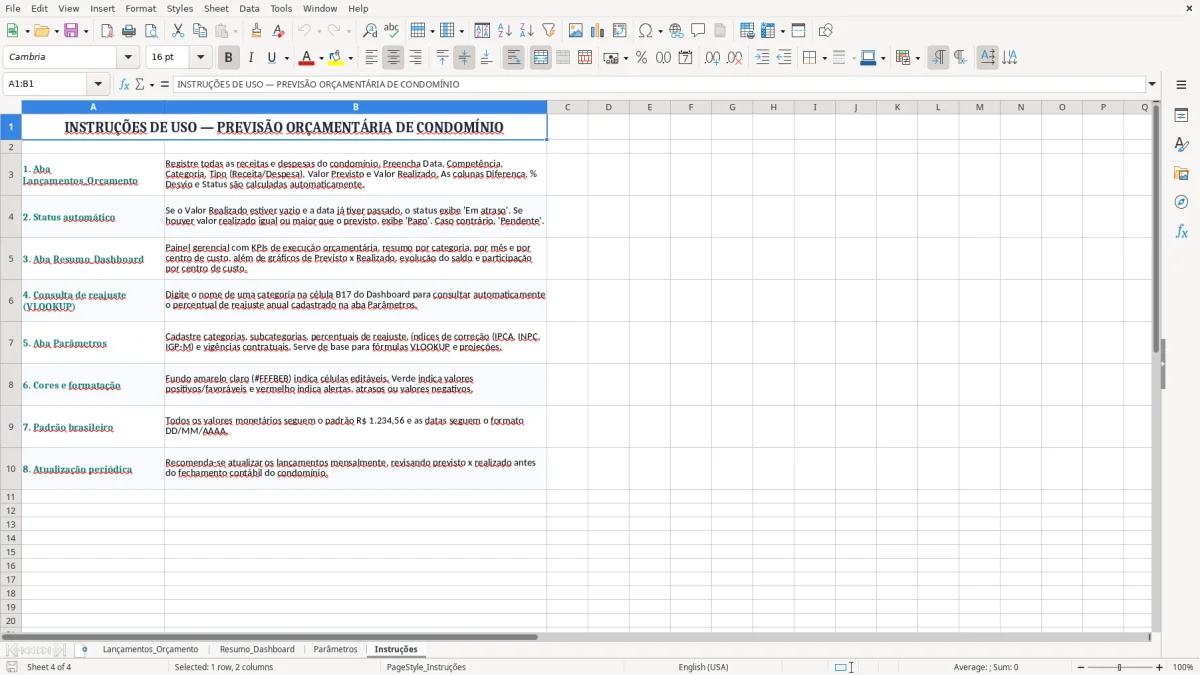Open the Sidebar Navigator

[1181, 202]
